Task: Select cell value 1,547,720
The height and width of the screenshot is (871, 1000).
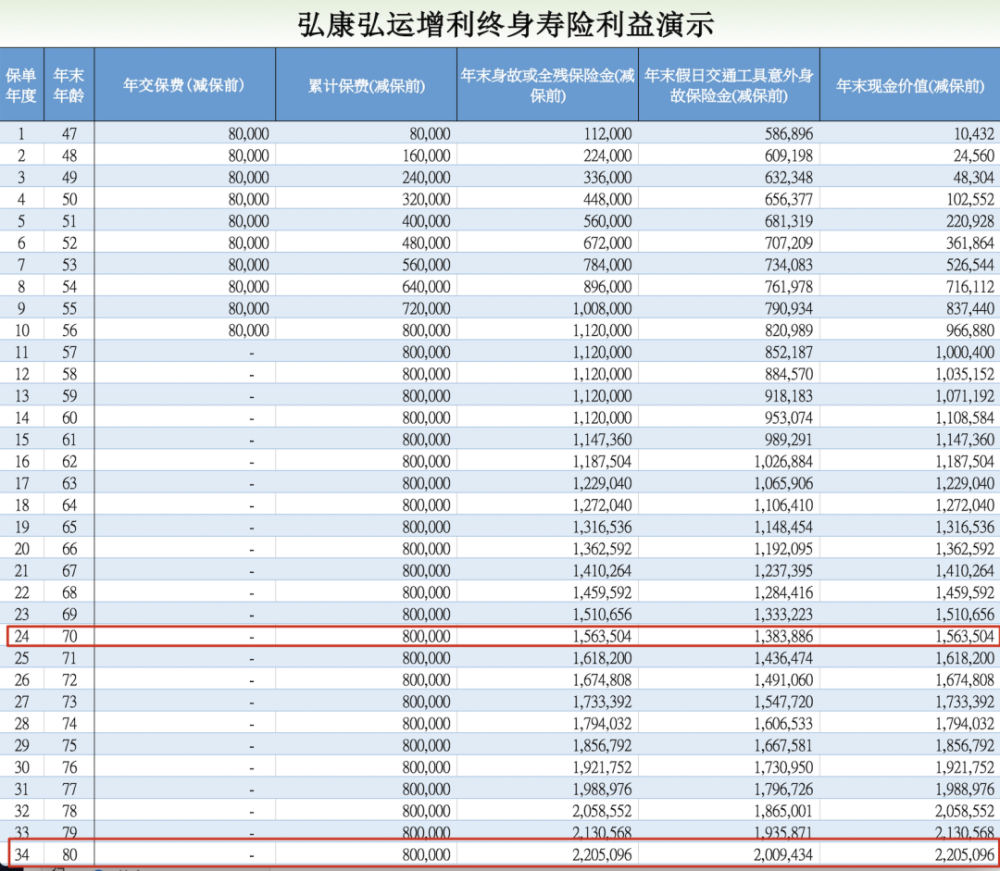Action: click(x=784, y=701)
